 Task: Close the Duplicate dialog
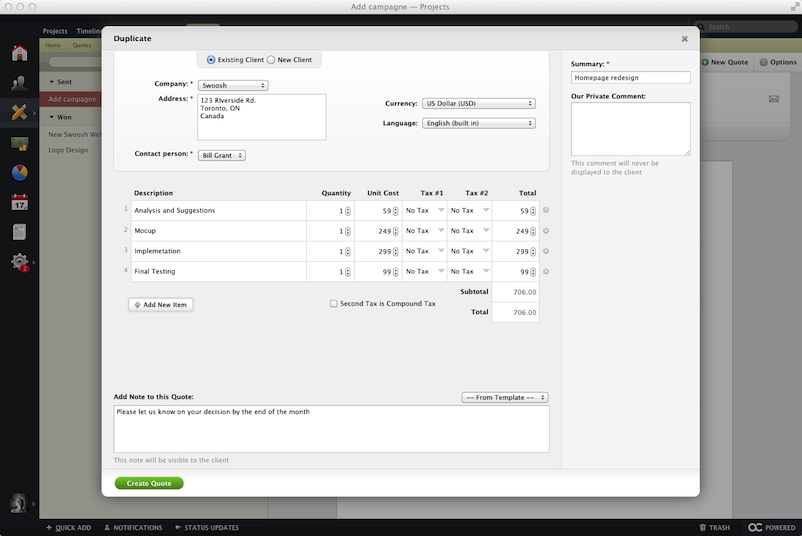(x=684, y=39)
